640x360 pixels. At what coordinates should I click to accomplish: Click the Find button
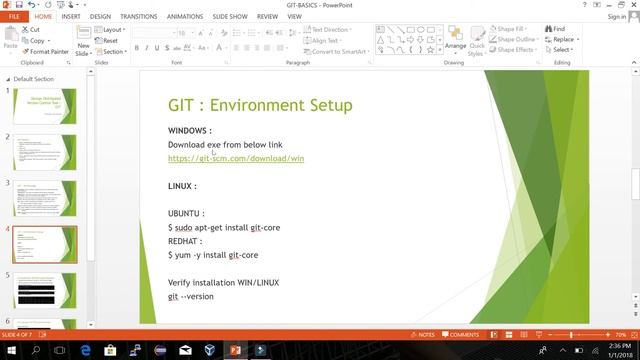555,29
